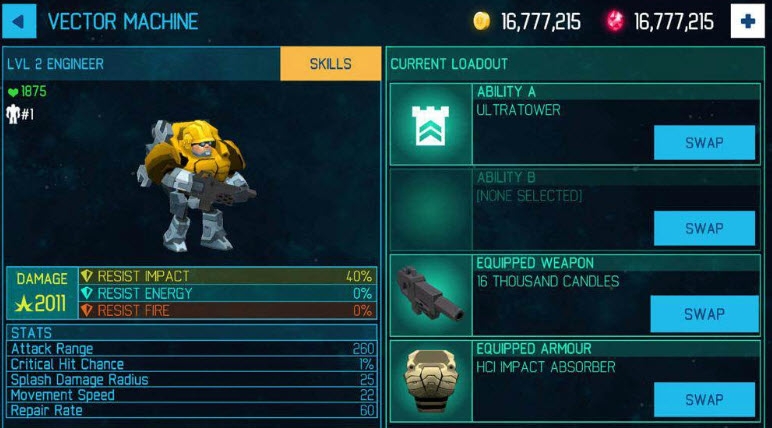Select the Resist Fire 0% bar
This screenshot has height=428, width=772.
tap(227, 310)
